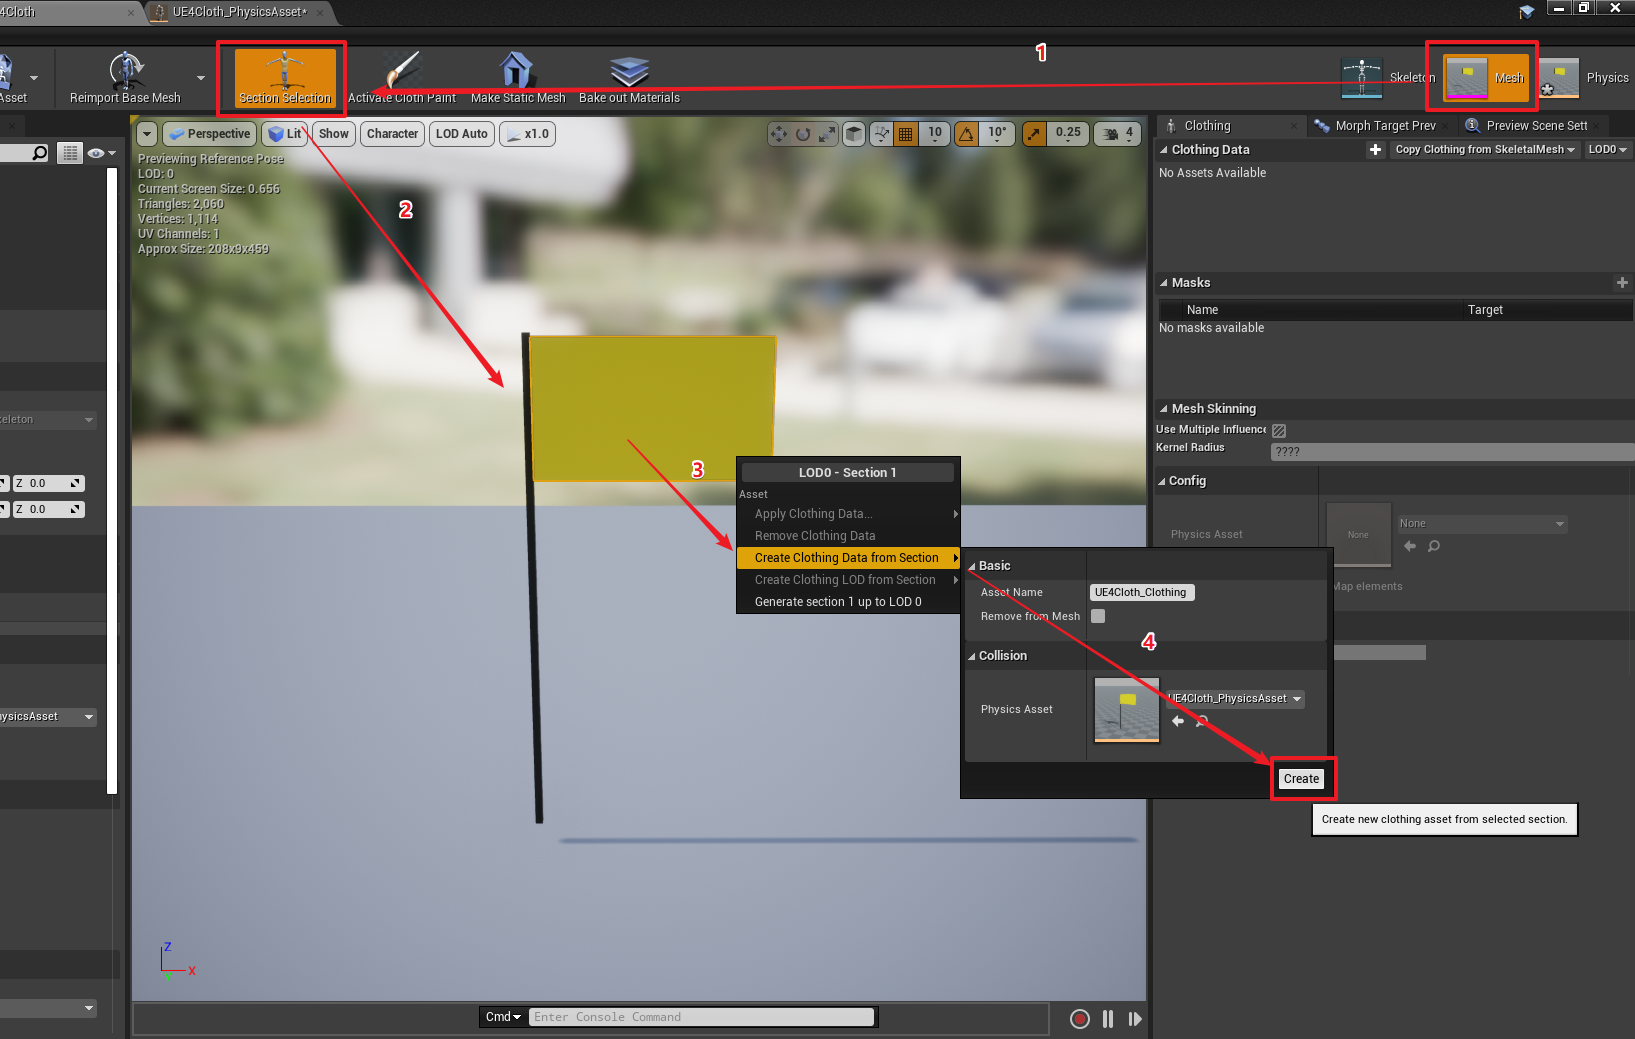This screenshot has width=1635, height=1039.
Task: Choose Remove Clothing Data menu entry
Action: pos(848,536)
